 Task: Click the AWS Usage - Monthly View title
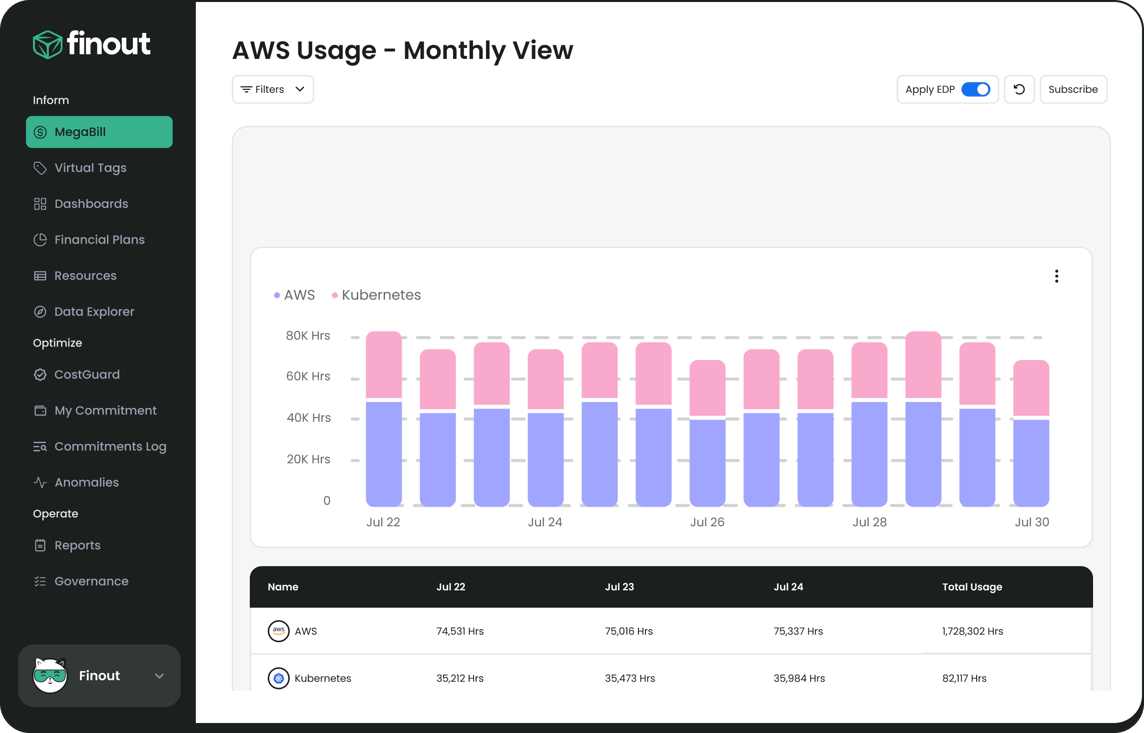click(403, 50)
